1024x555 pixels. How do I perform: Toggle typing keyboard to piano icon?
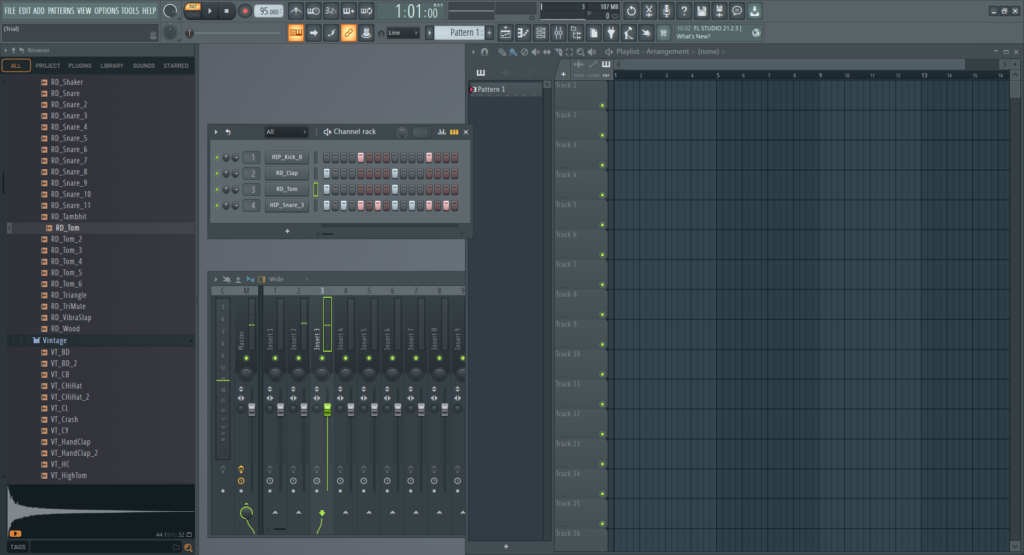pos(296,33)
